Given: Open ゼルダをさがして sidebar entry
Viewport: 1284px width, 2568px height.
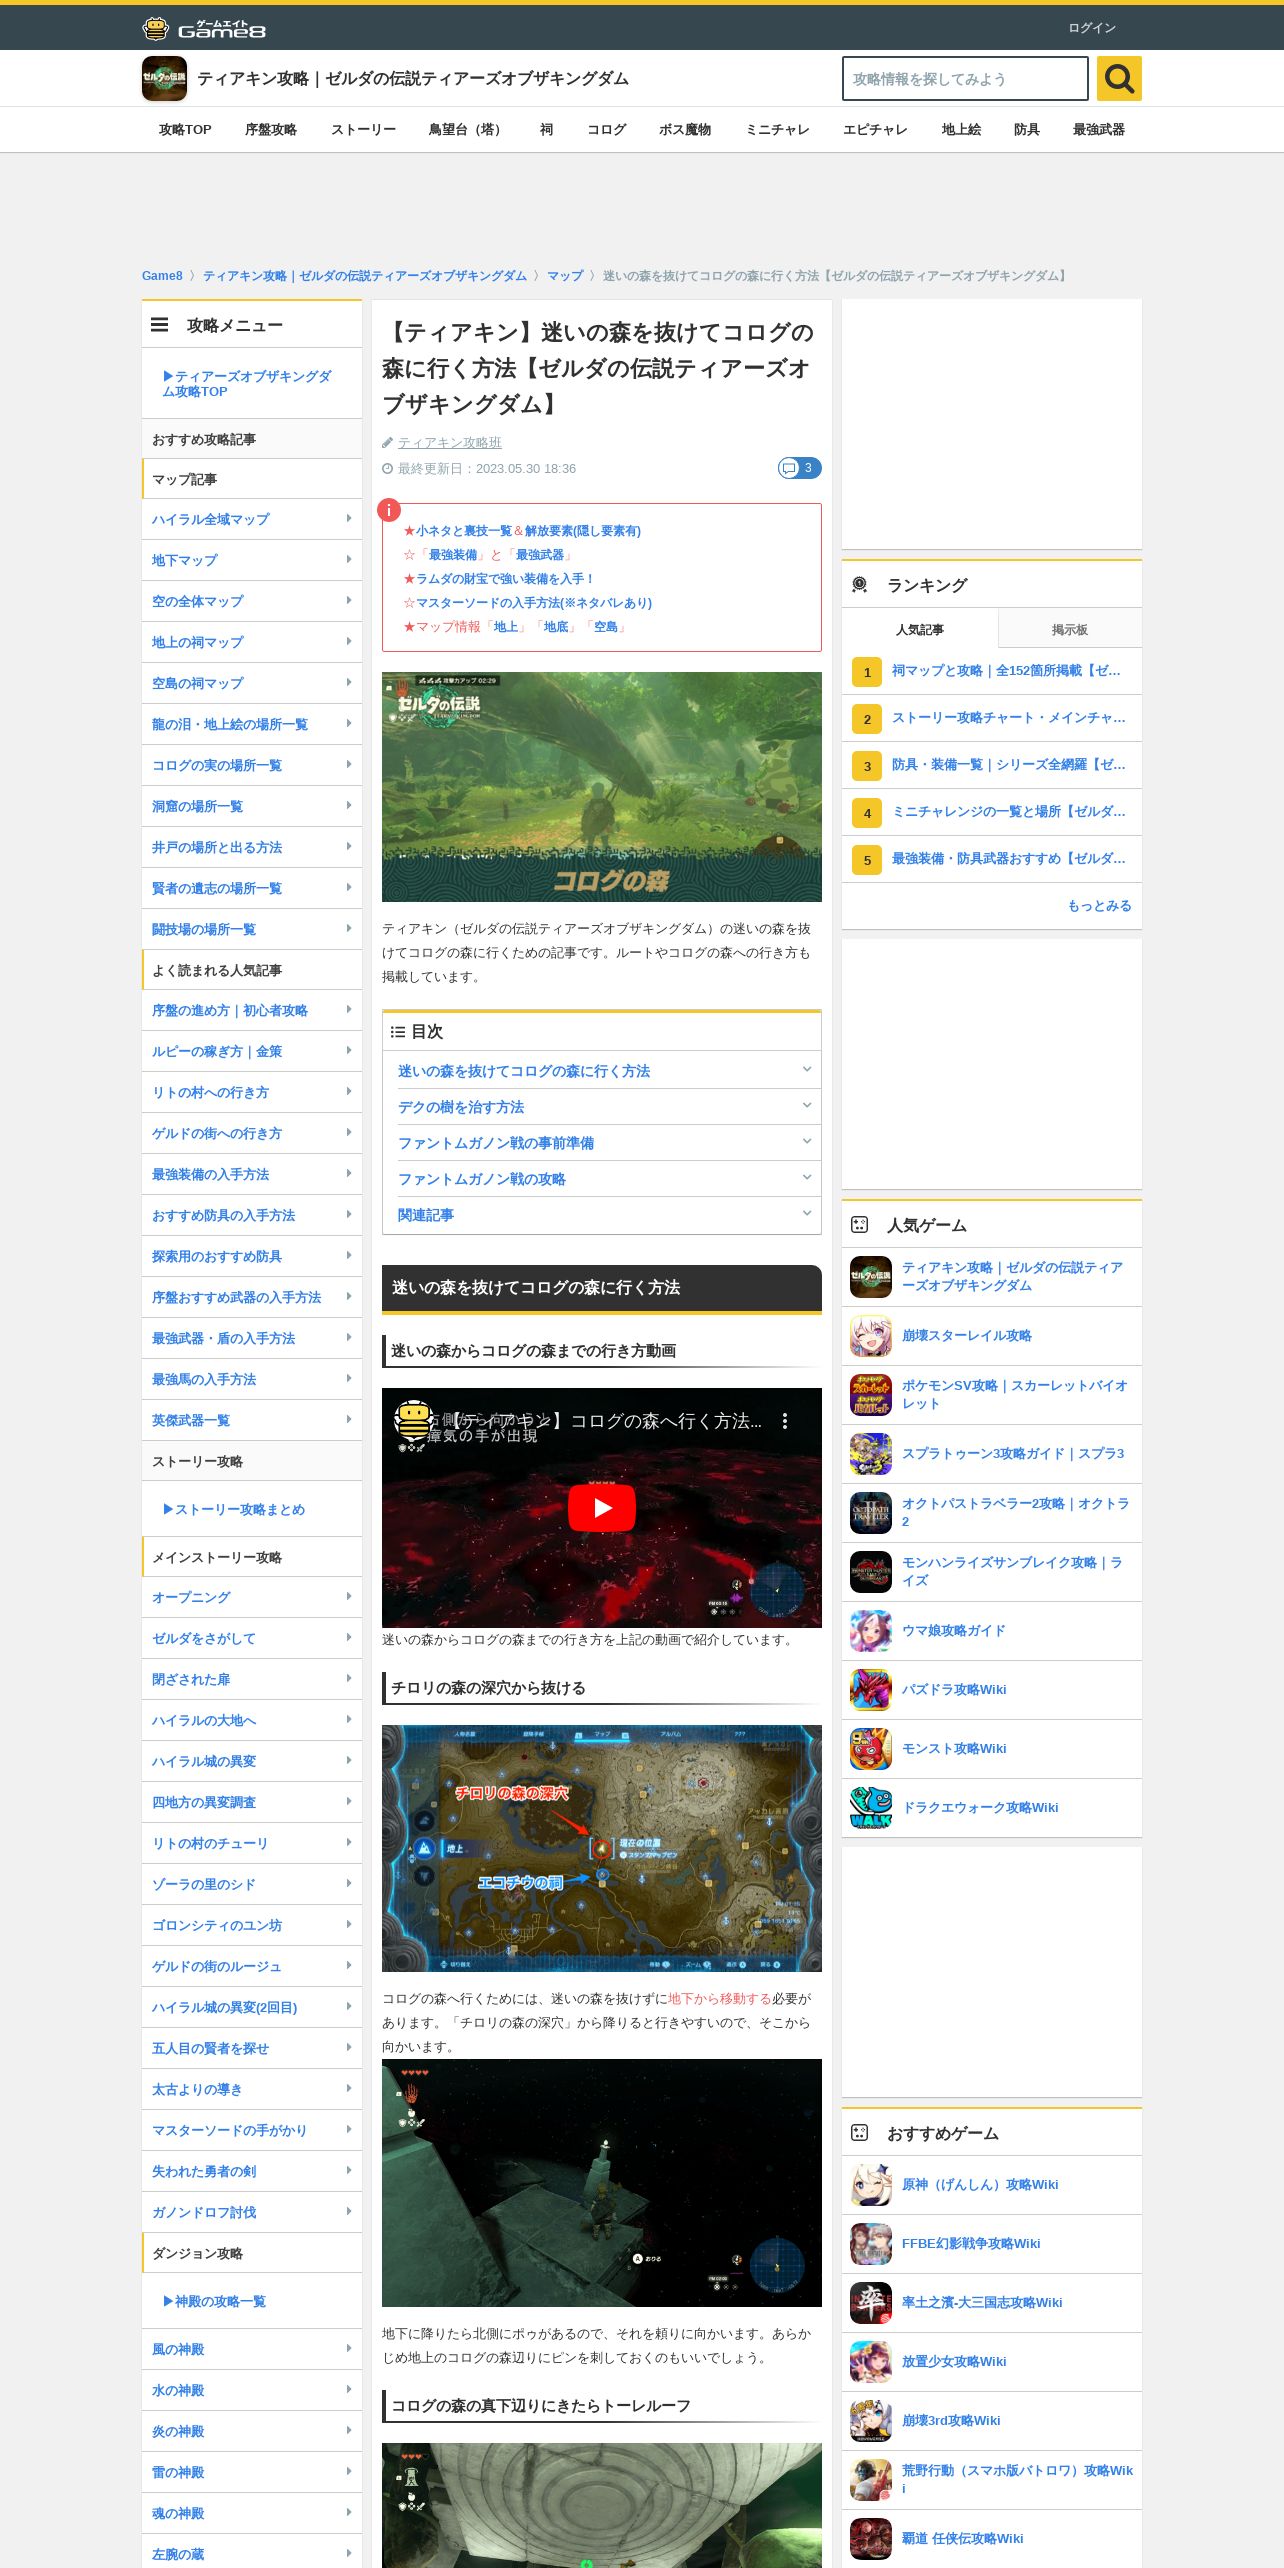Looking at the screenshot, I should 252,1638.
